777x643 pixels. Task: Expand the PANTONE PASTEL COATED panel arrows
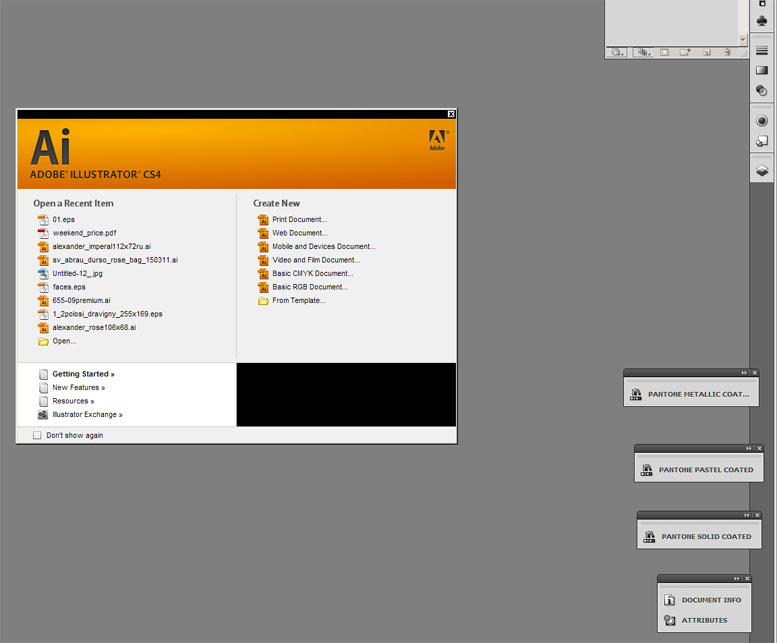pyautogui.click(x=749, y=448)
